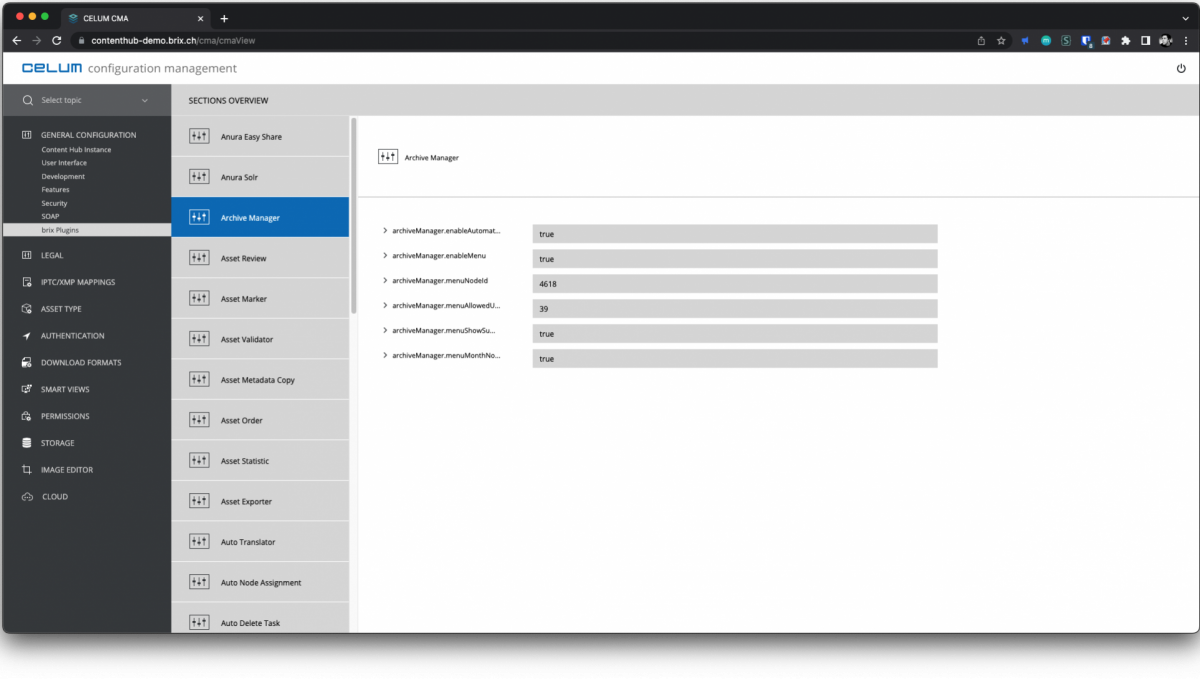Open the Image Editor crop icon
The width and height of the screenshot is (1200, 679).
(x=27, y=470)
